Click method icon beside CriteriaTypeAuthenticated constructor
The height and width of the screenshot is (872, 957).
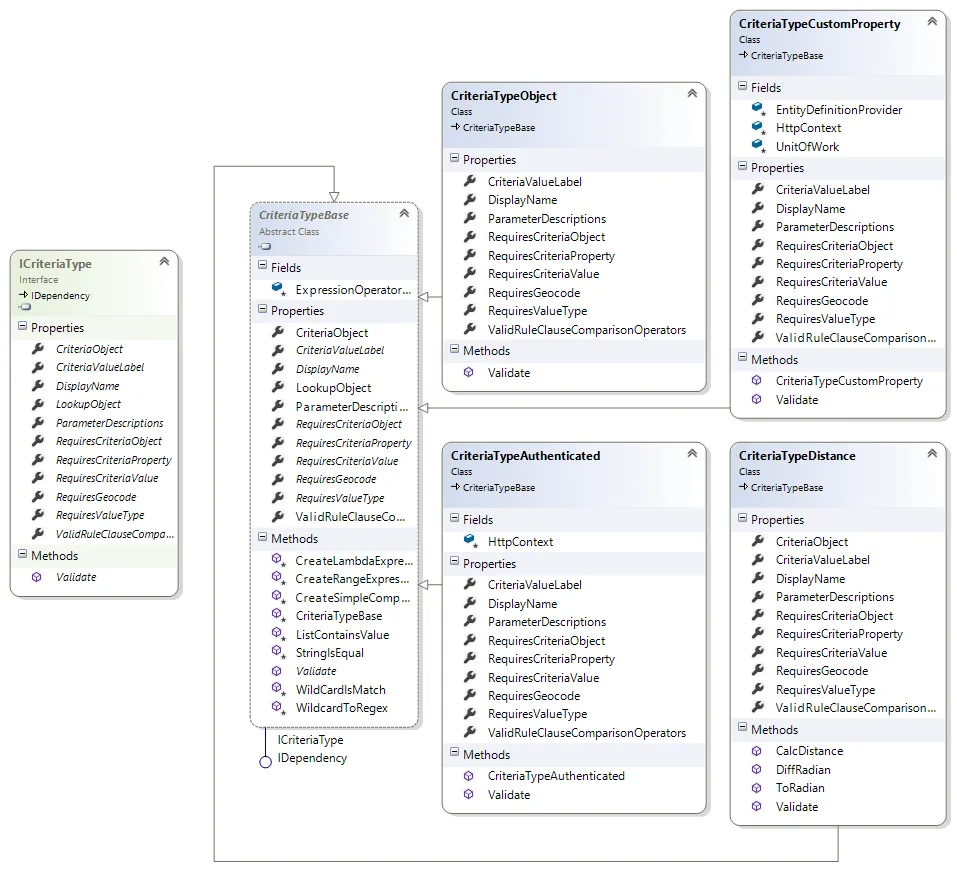coord(468,776)
